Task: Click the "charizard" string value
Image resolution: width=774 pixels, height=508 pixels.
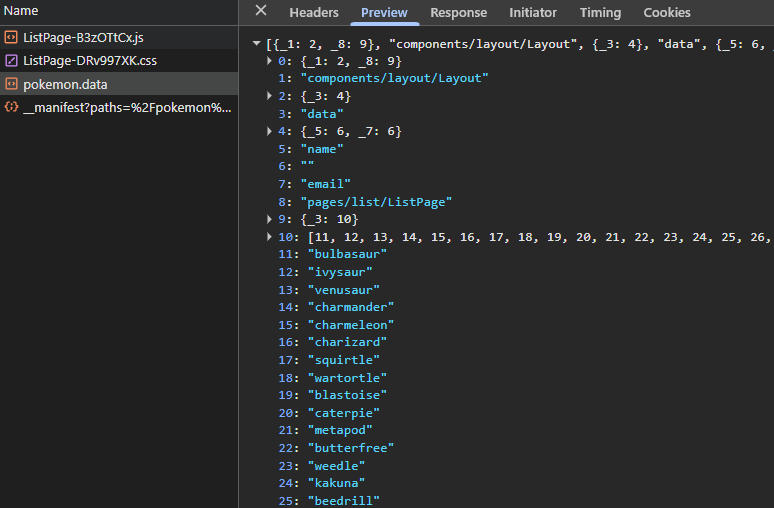Action: click(x=347, y=342)
